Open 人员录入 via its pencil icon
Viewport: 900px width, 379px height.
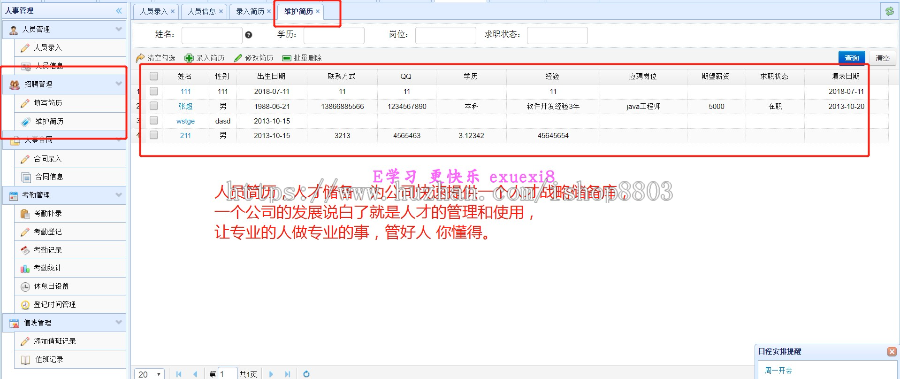tap(25, 48)
